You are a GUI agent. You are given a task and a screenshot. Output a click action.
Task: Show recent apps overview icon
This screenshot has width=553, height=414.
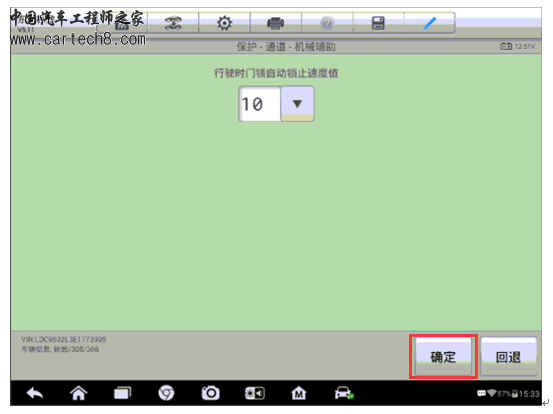point(122,393)
